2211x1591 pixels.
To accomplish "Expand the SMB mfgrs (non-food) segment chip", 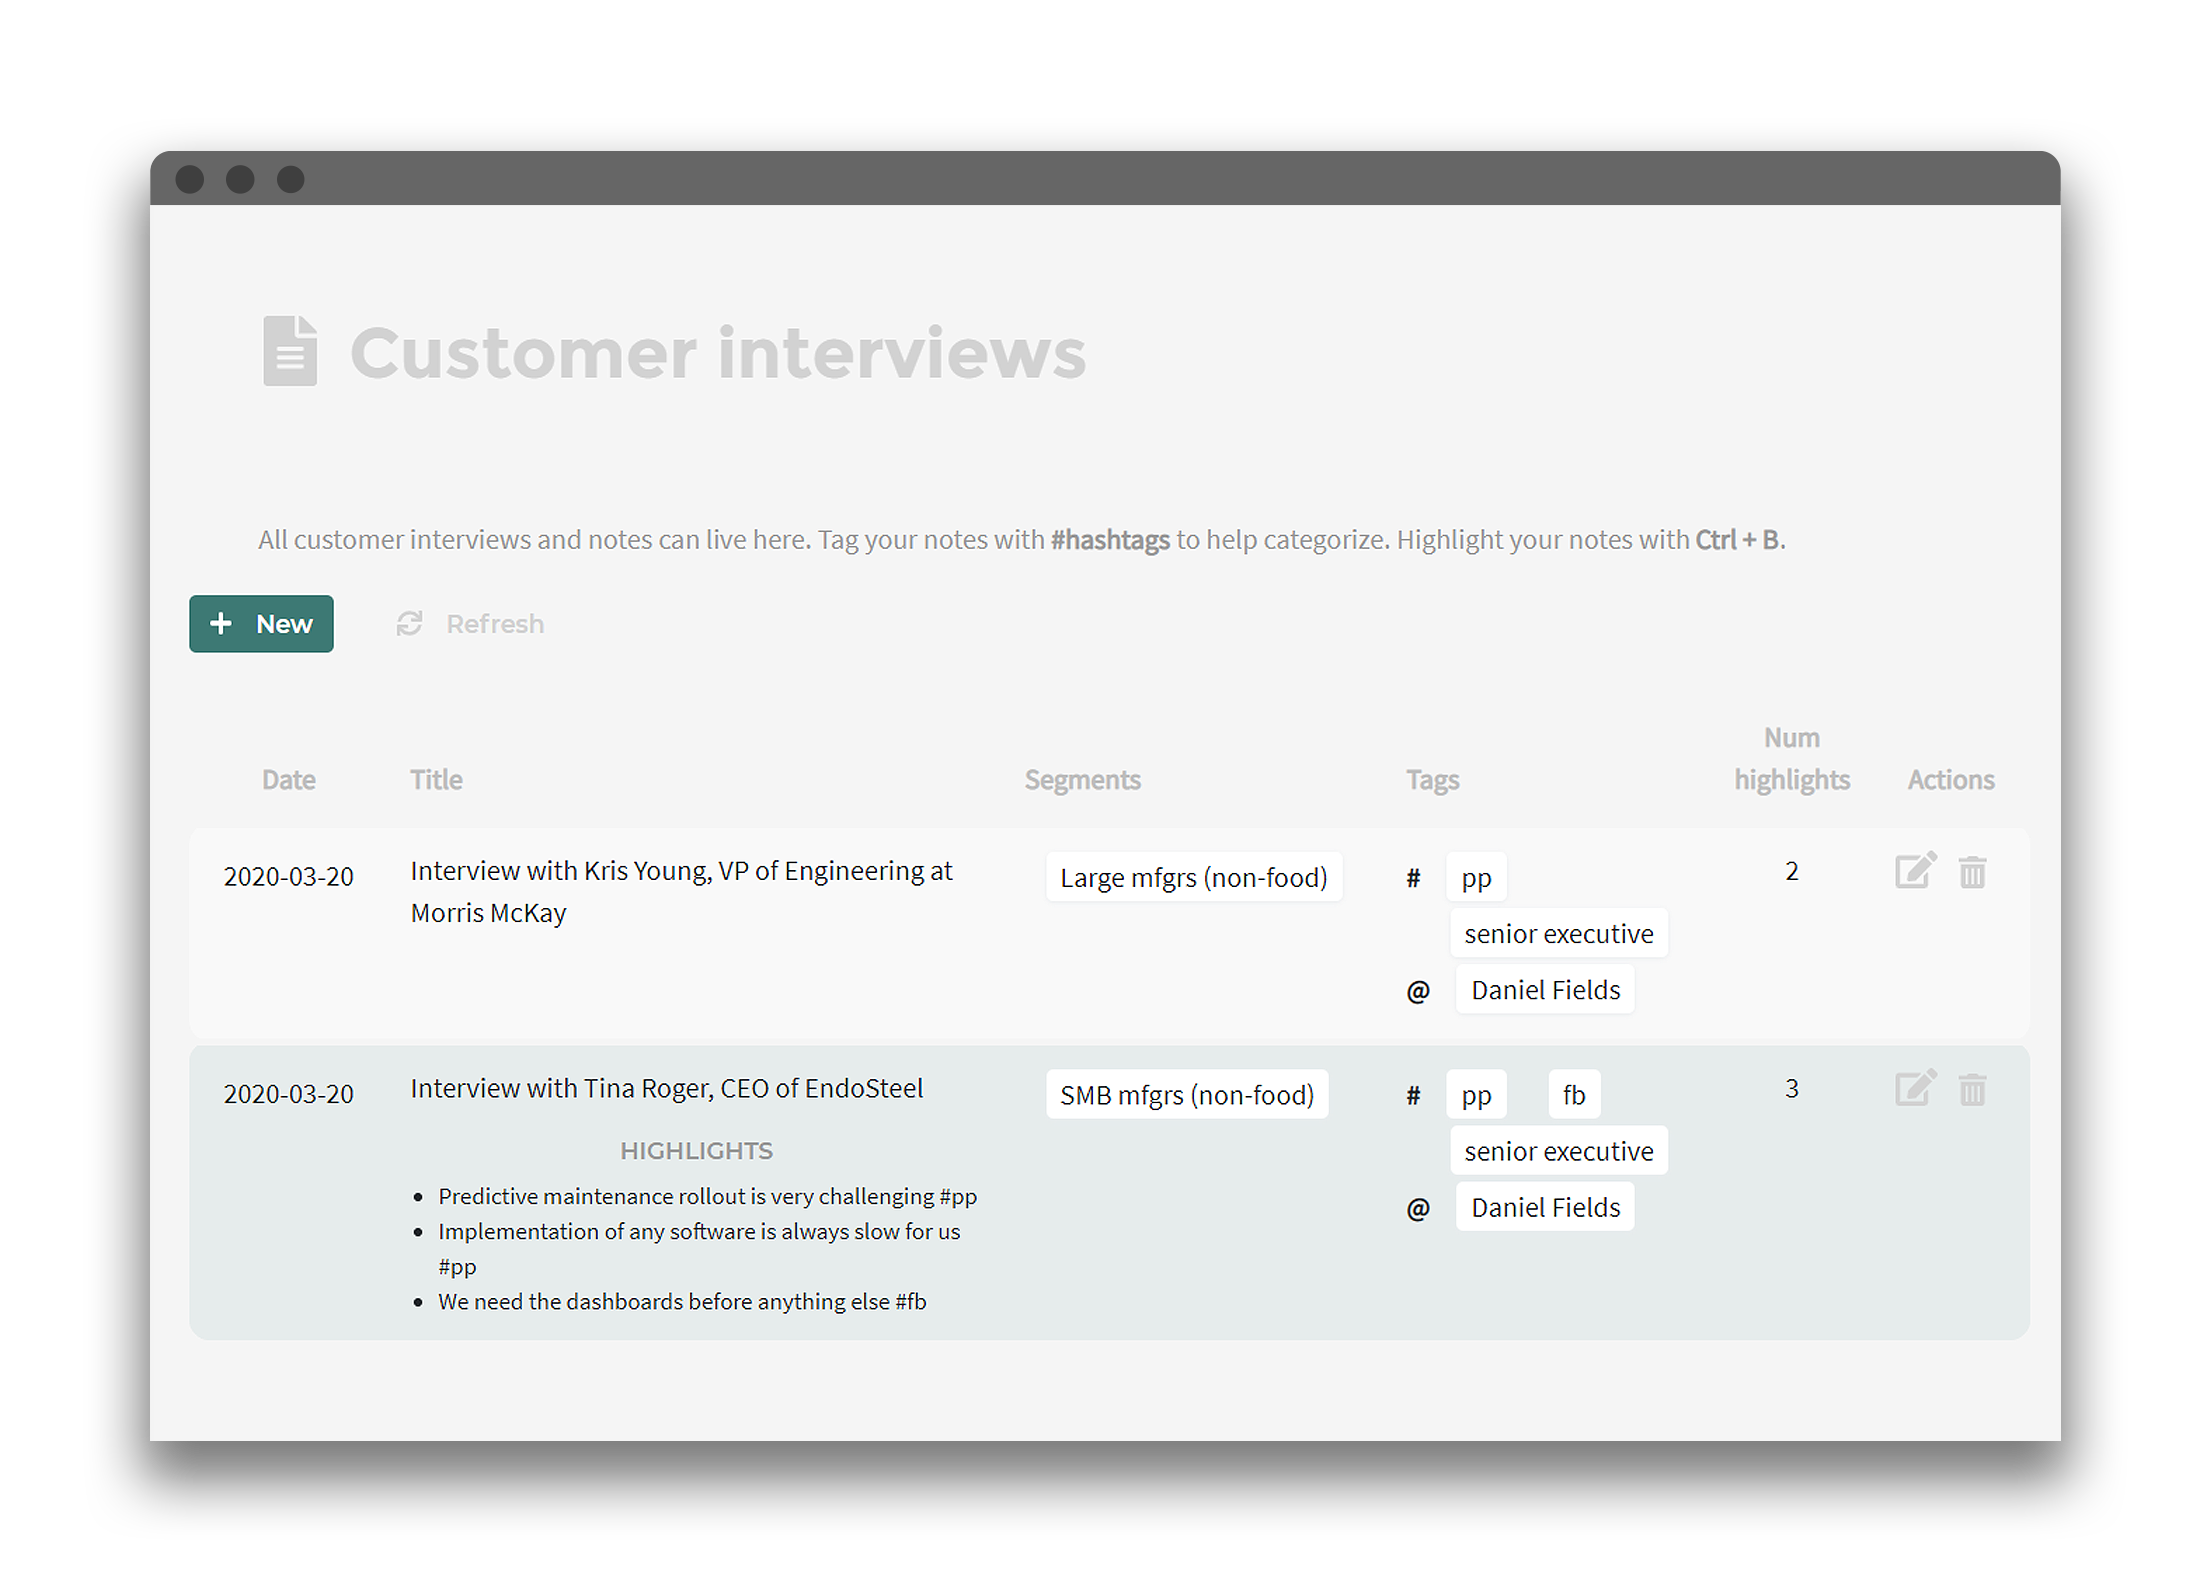I will [1187, 1094].
